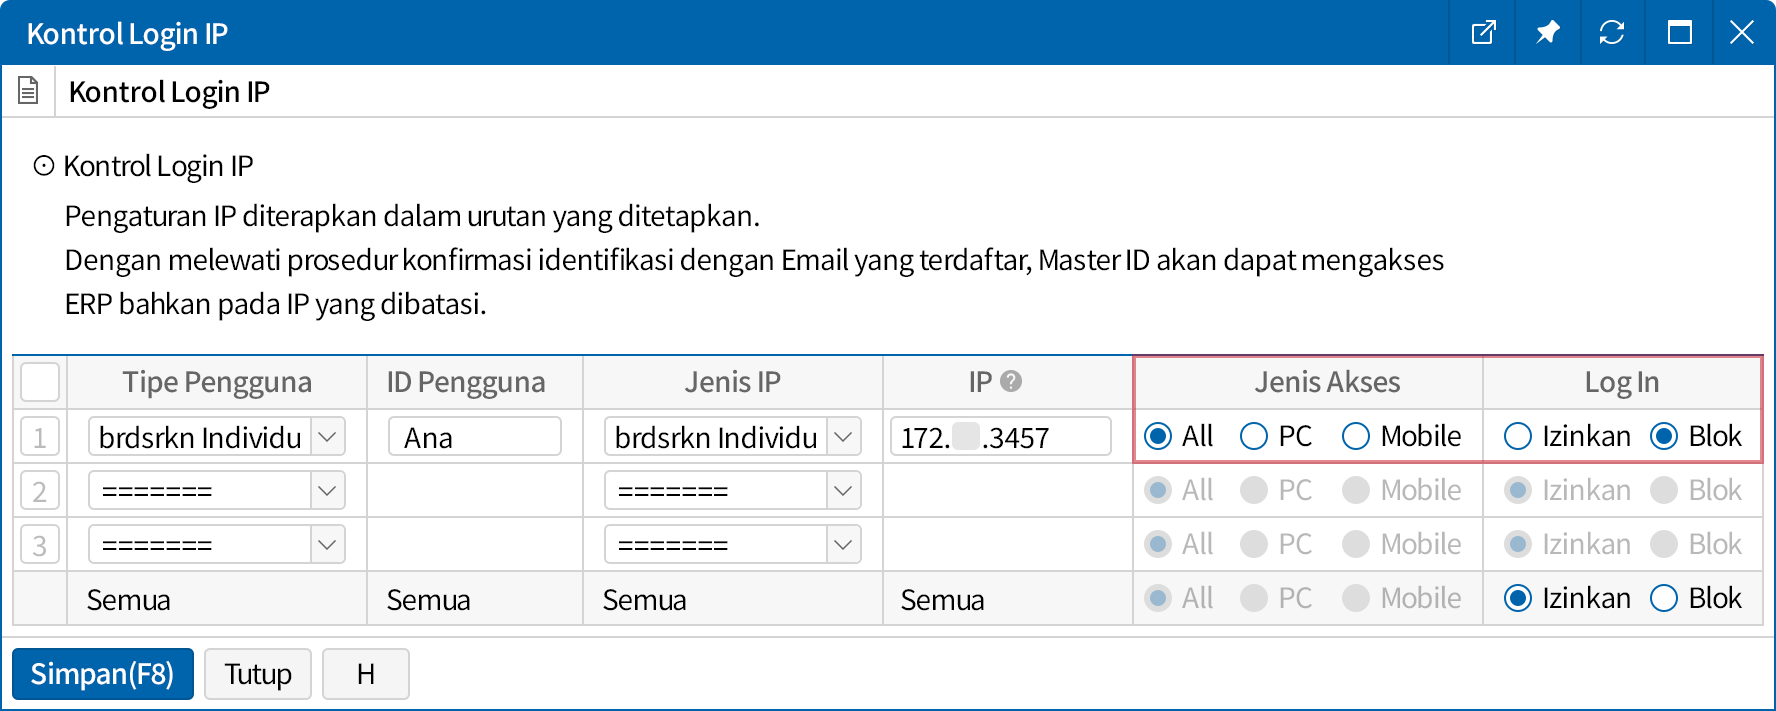Screen dimensions: 1776x711
Task: Set Semua row login to Blok
Action: click(1664, 598)
